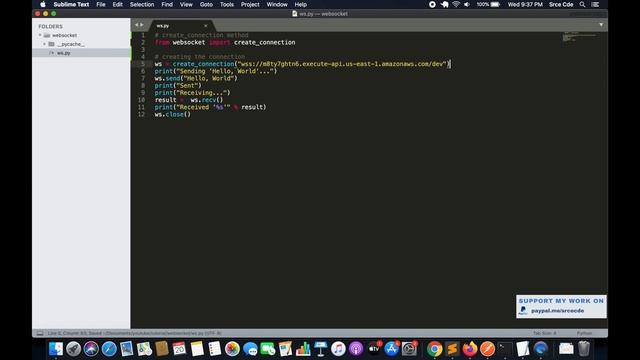Change Tab Size setting in status bar
Screen dimensions: 640x360
click(544, 333)
